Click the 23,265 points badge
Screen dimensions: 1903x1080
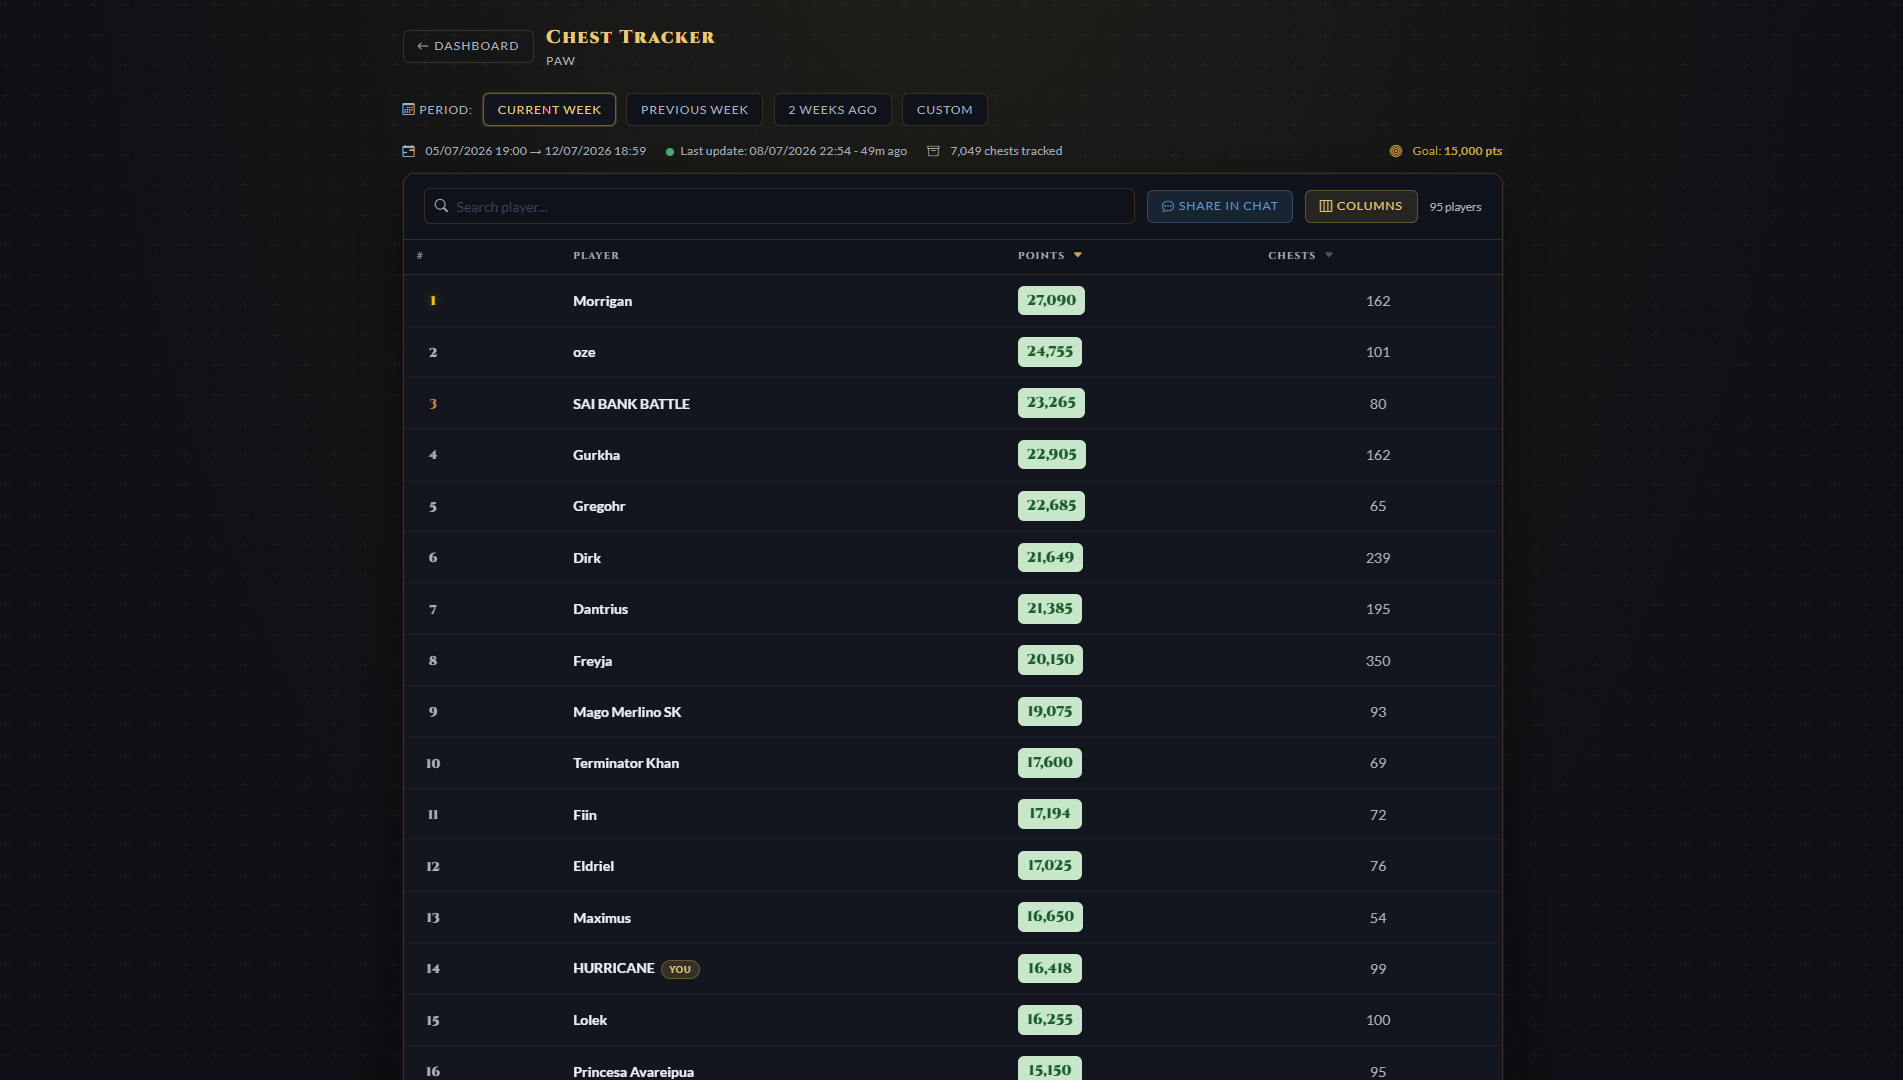(x=1051, y=403)
